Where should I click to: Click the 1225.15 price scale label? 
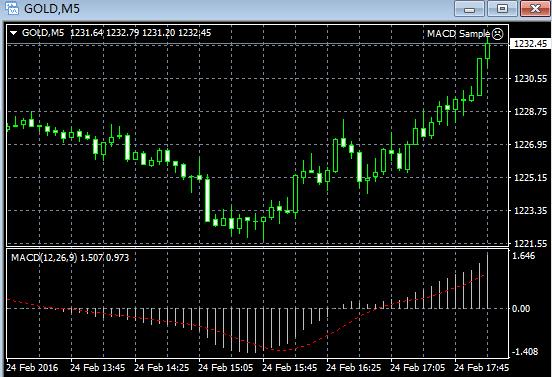(531, 177)
